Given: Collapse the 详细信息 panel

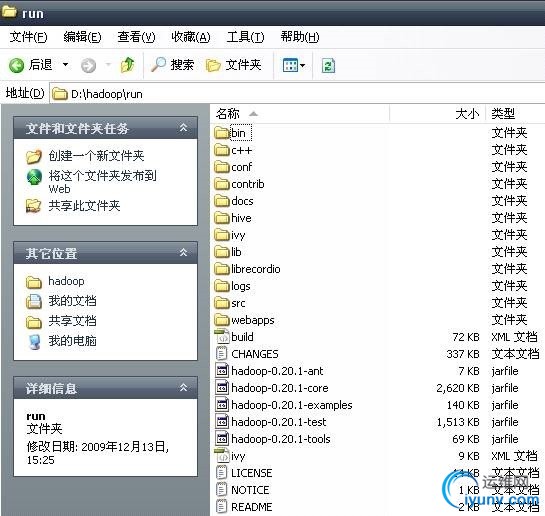Looking at the screenshot, I should coord(184,387).
